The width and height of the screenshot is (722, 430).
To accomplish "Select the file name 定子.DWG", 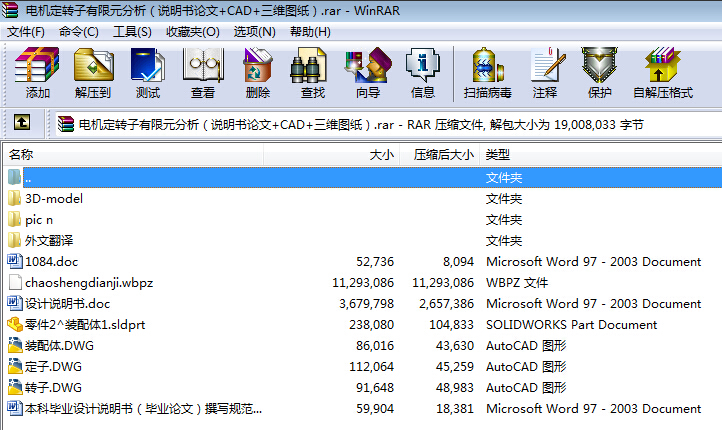I will click(x=53, y=367).
